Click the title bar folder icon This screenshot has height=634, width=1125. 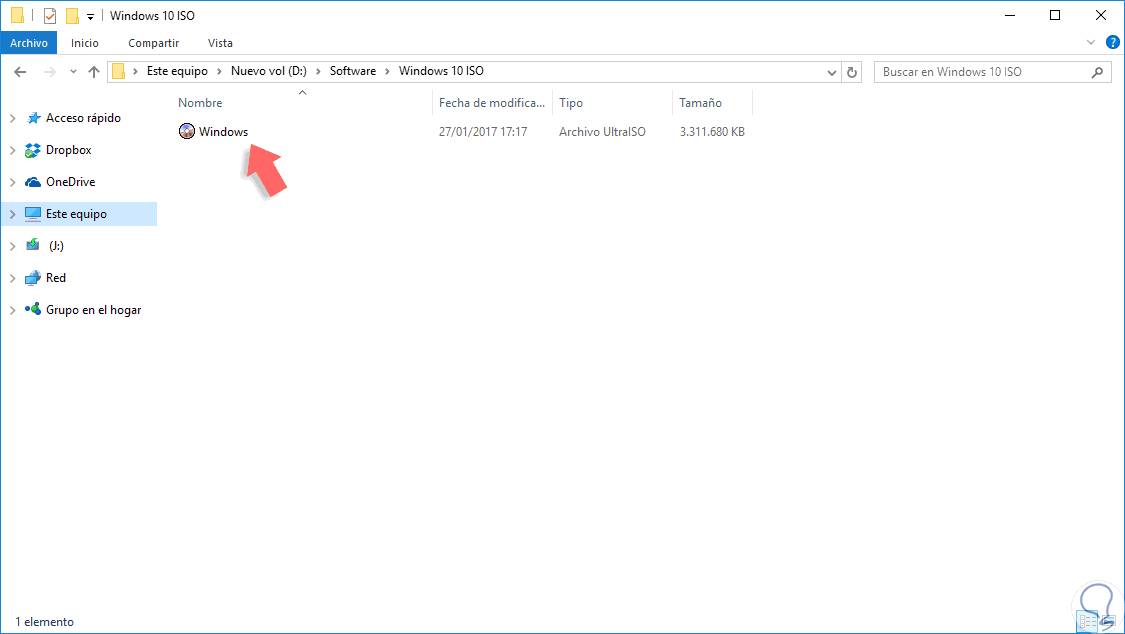click(17, 15)
